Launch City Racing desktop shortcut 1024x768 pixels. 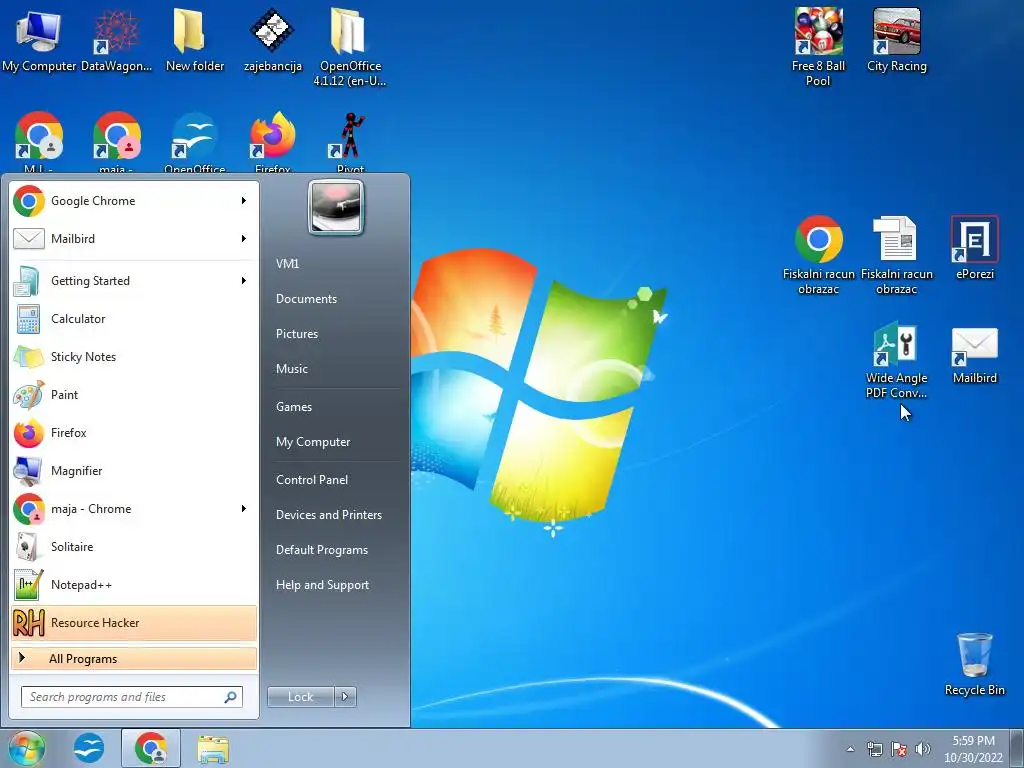(x=897, y=40)
